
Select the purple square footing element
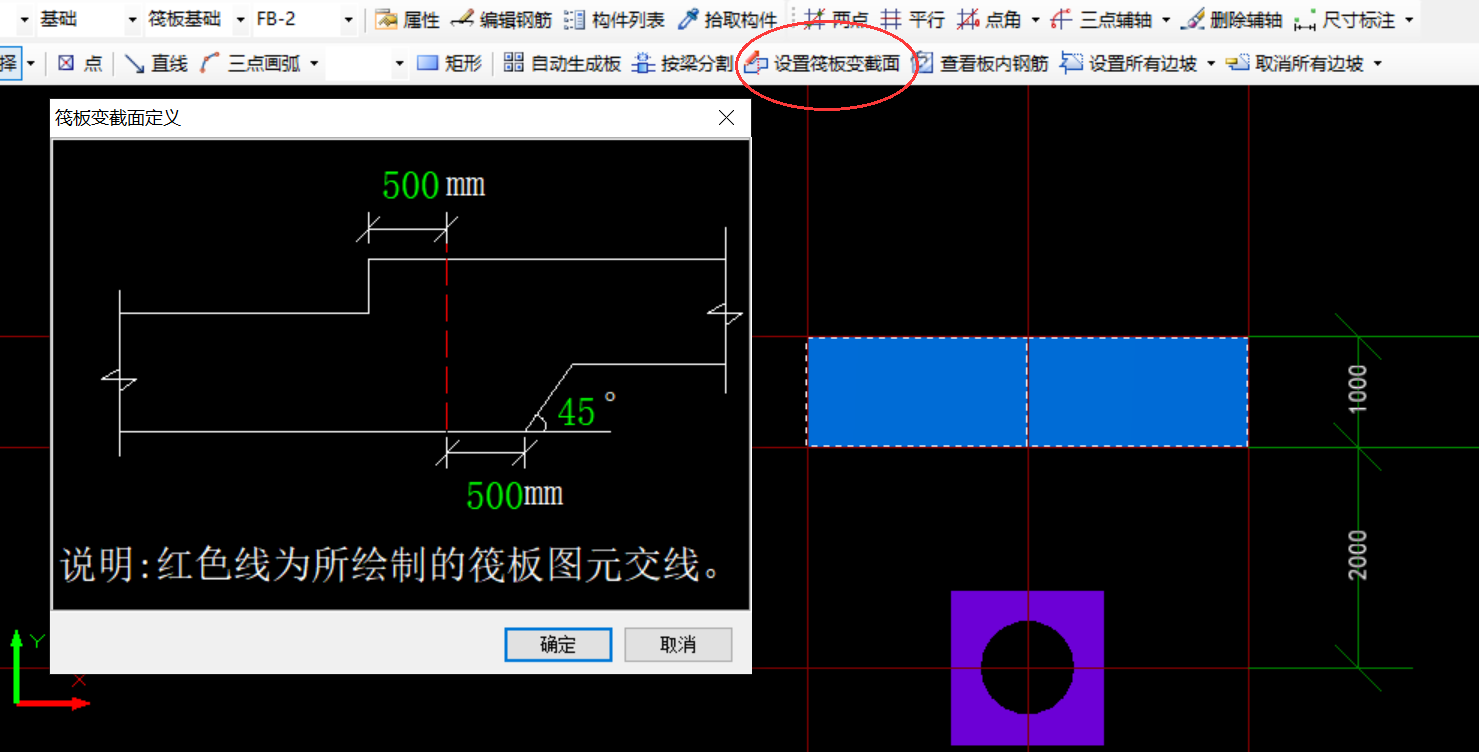pos(1027,668)
